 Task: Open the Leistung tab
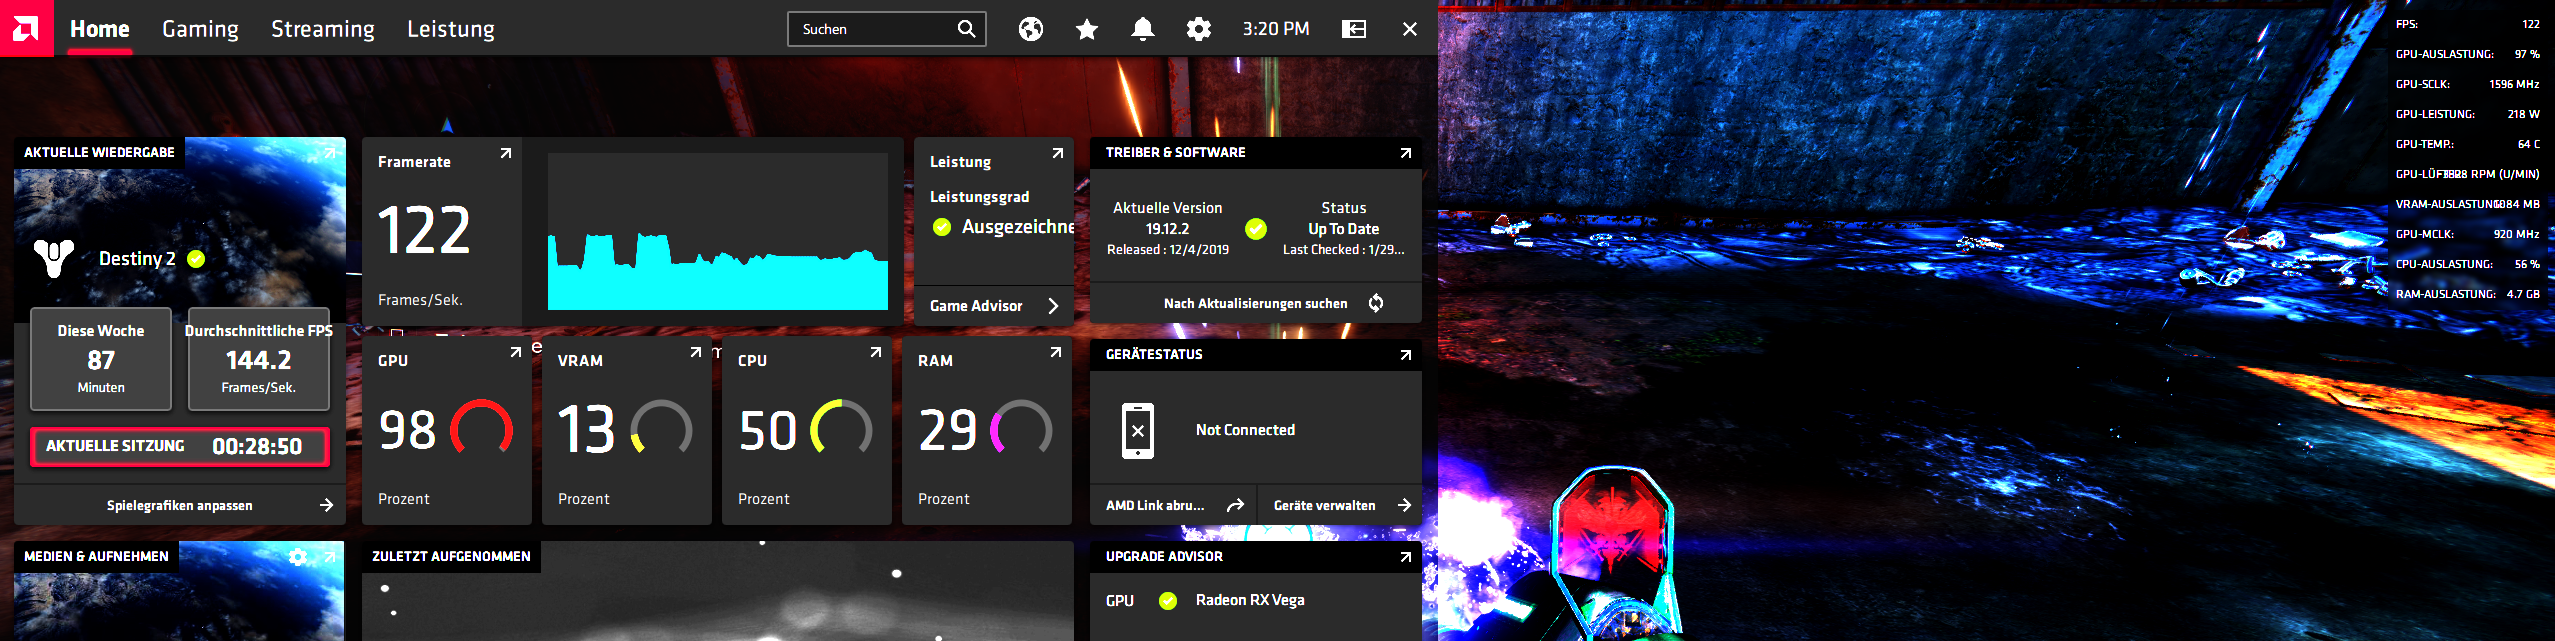pos(451,29)
